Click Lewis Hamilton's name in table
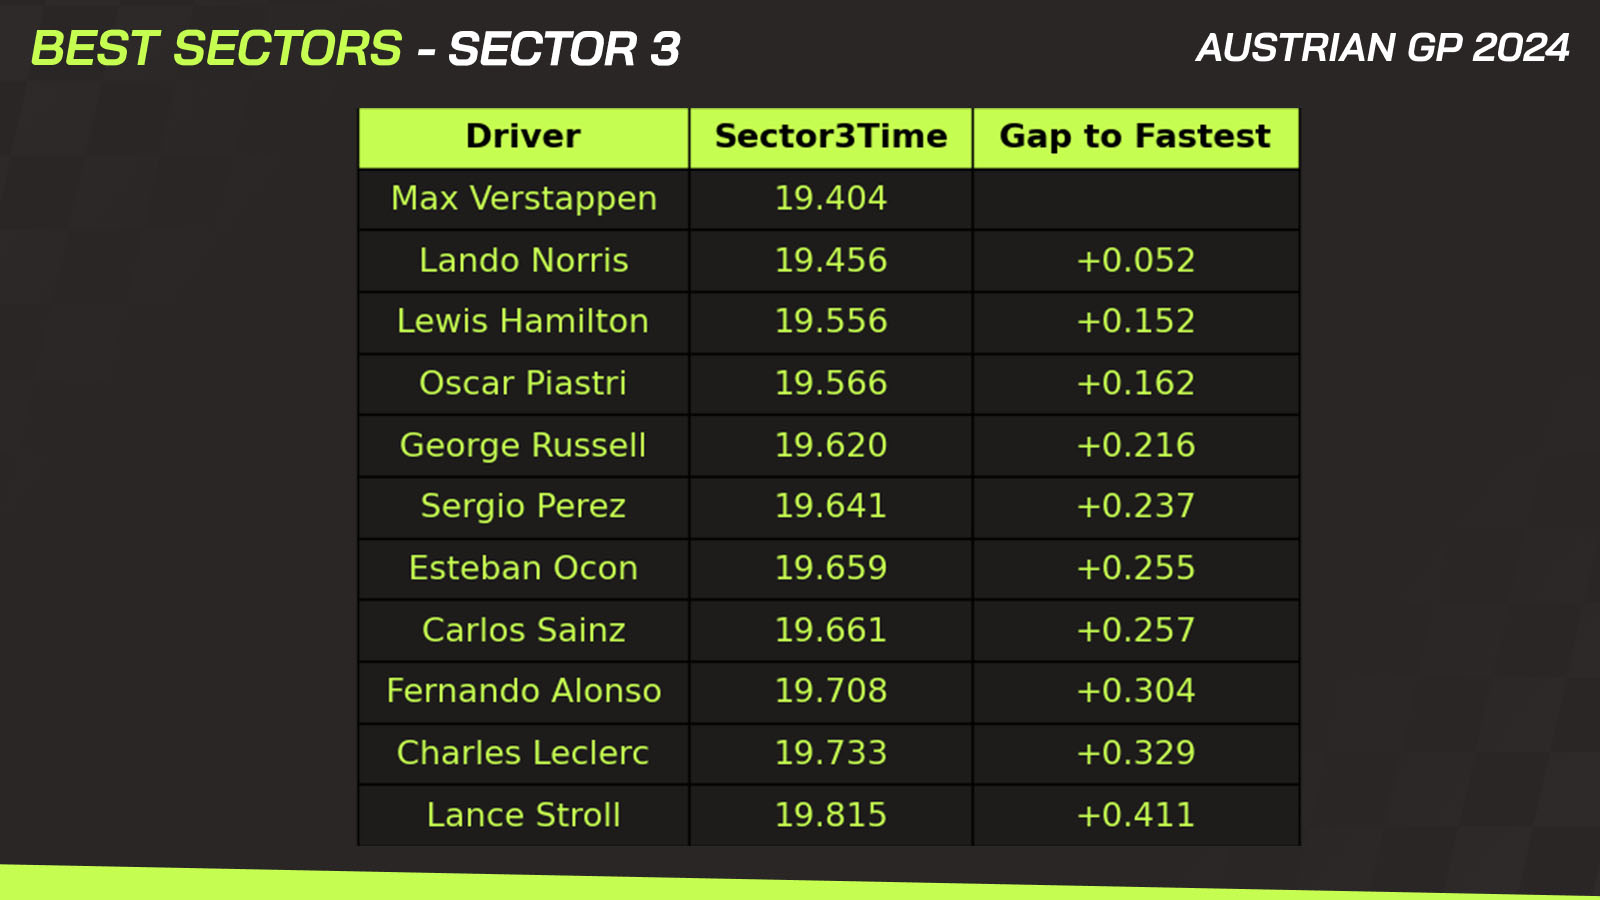1600x900 pixels. (523, 322)
